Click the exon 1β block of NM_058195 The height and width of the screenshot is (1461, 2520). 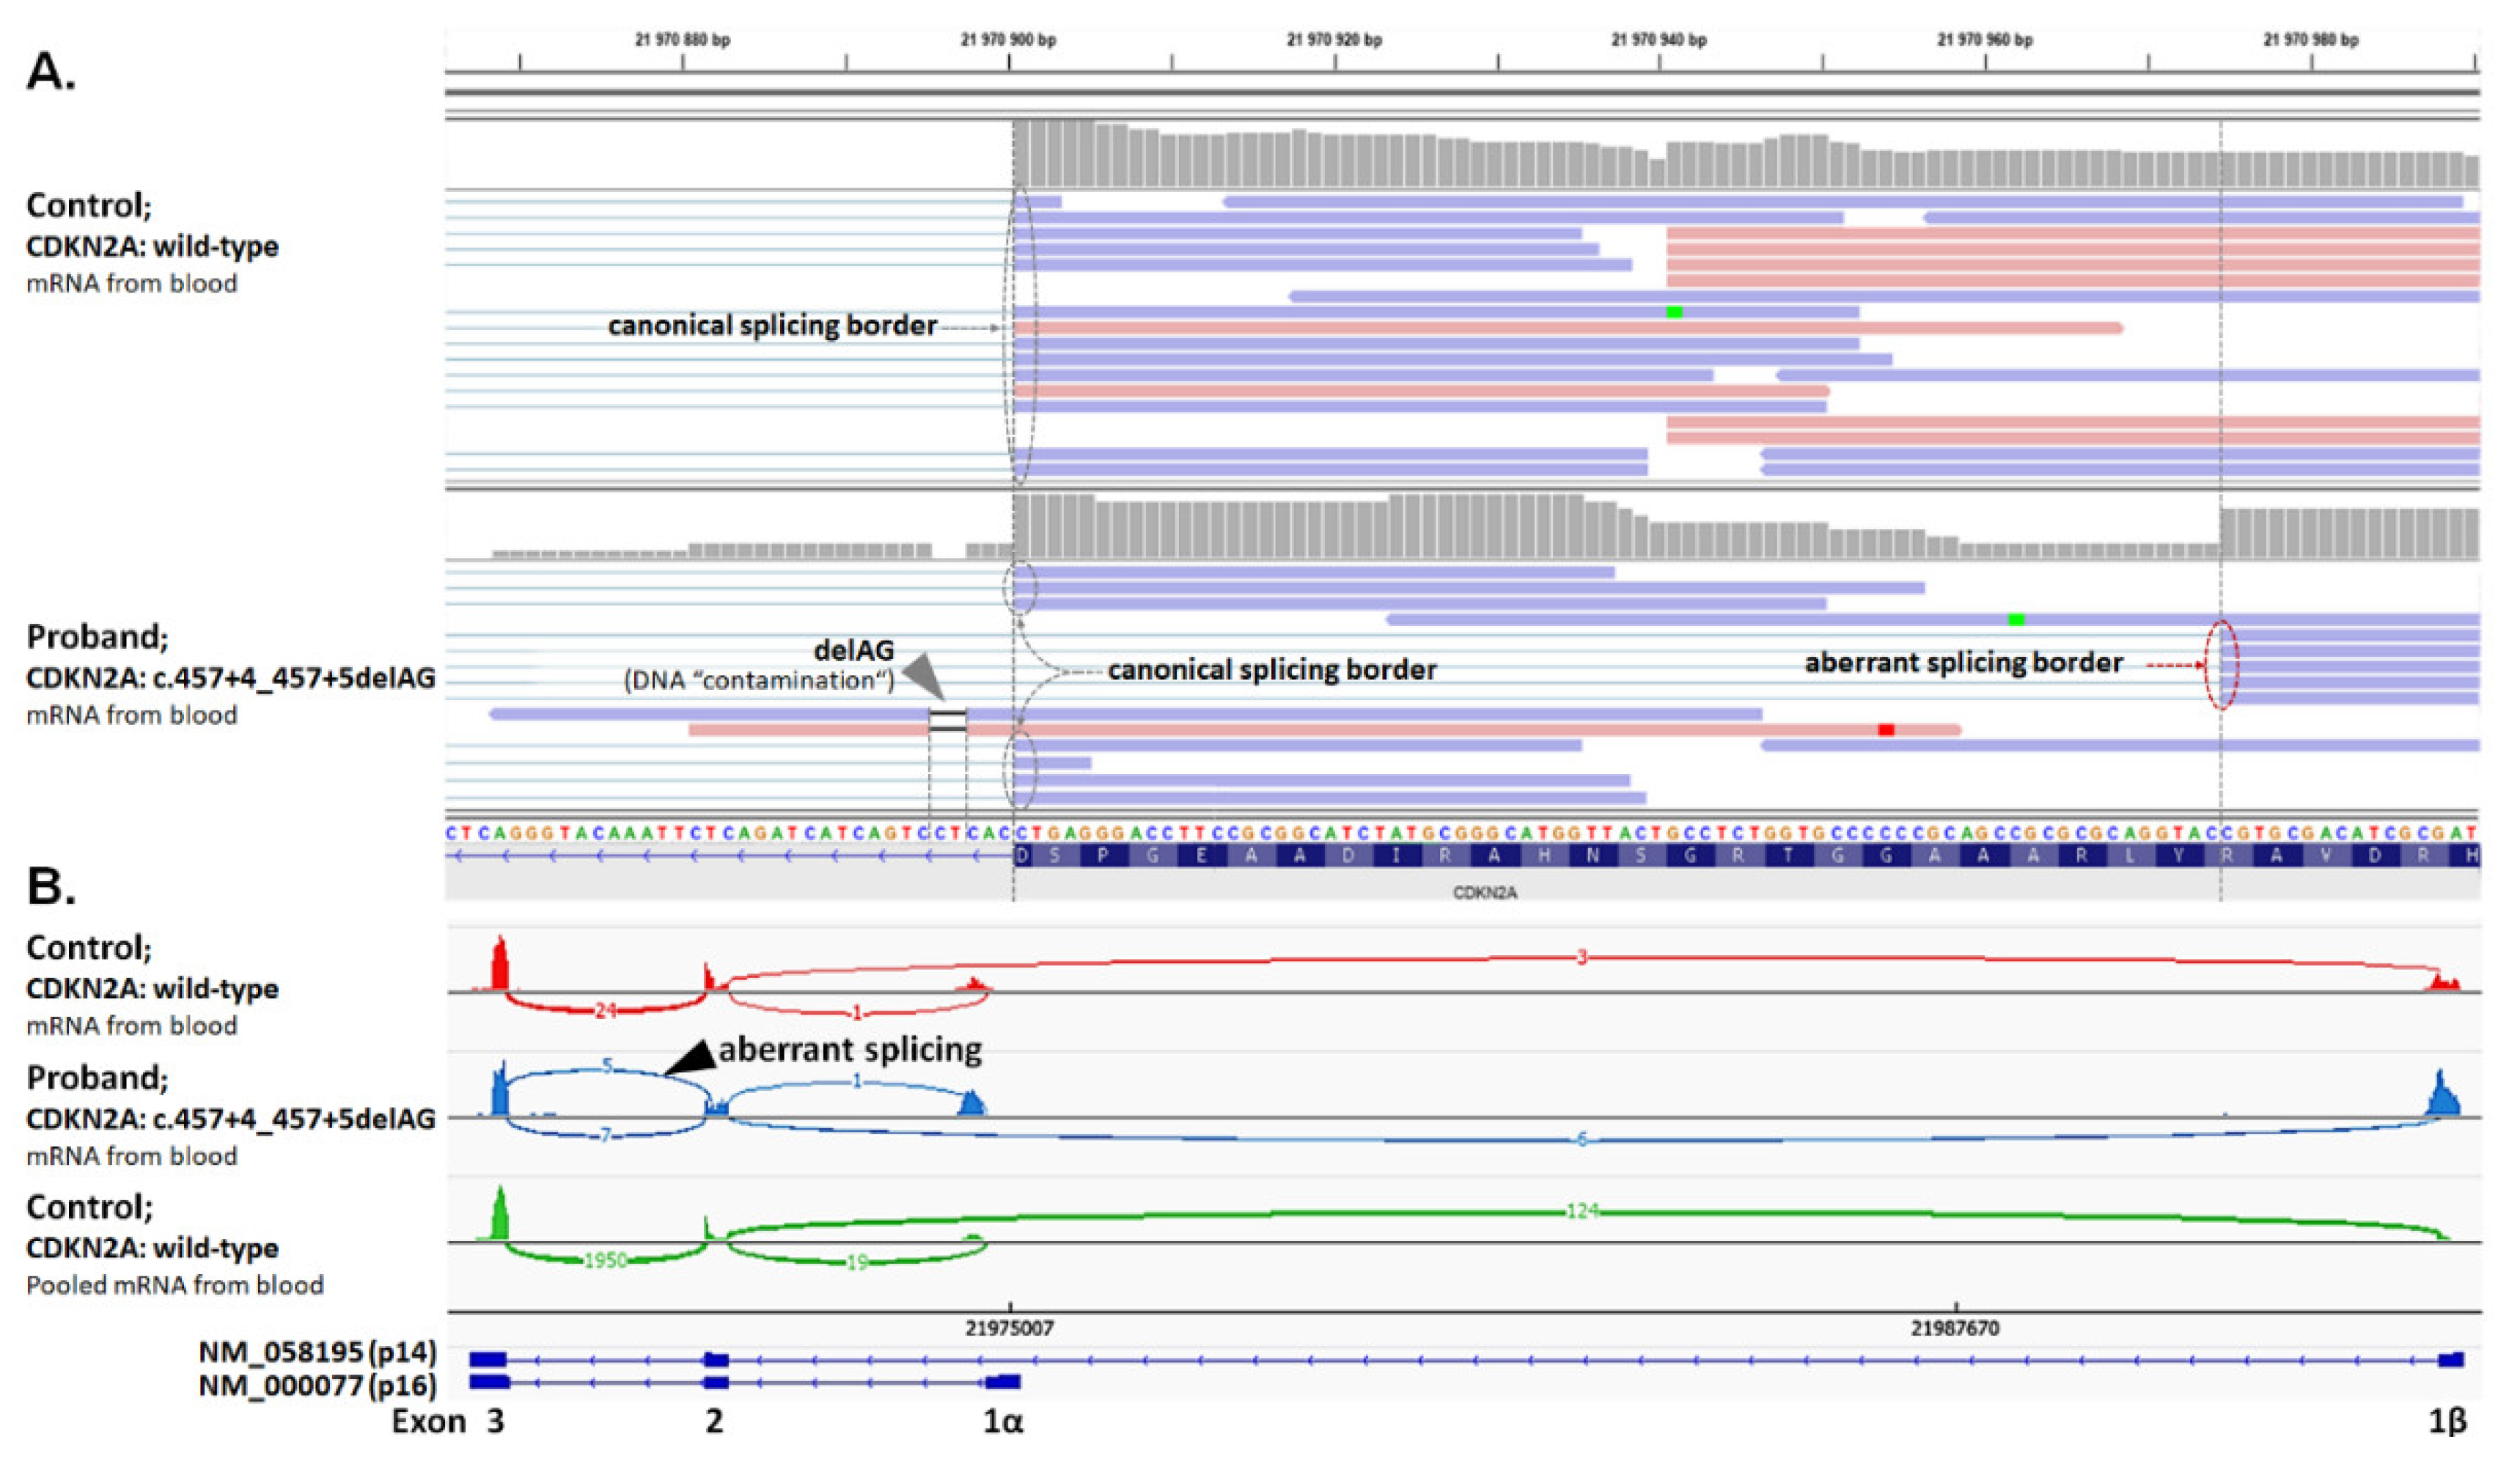tap(2450, 1359)
